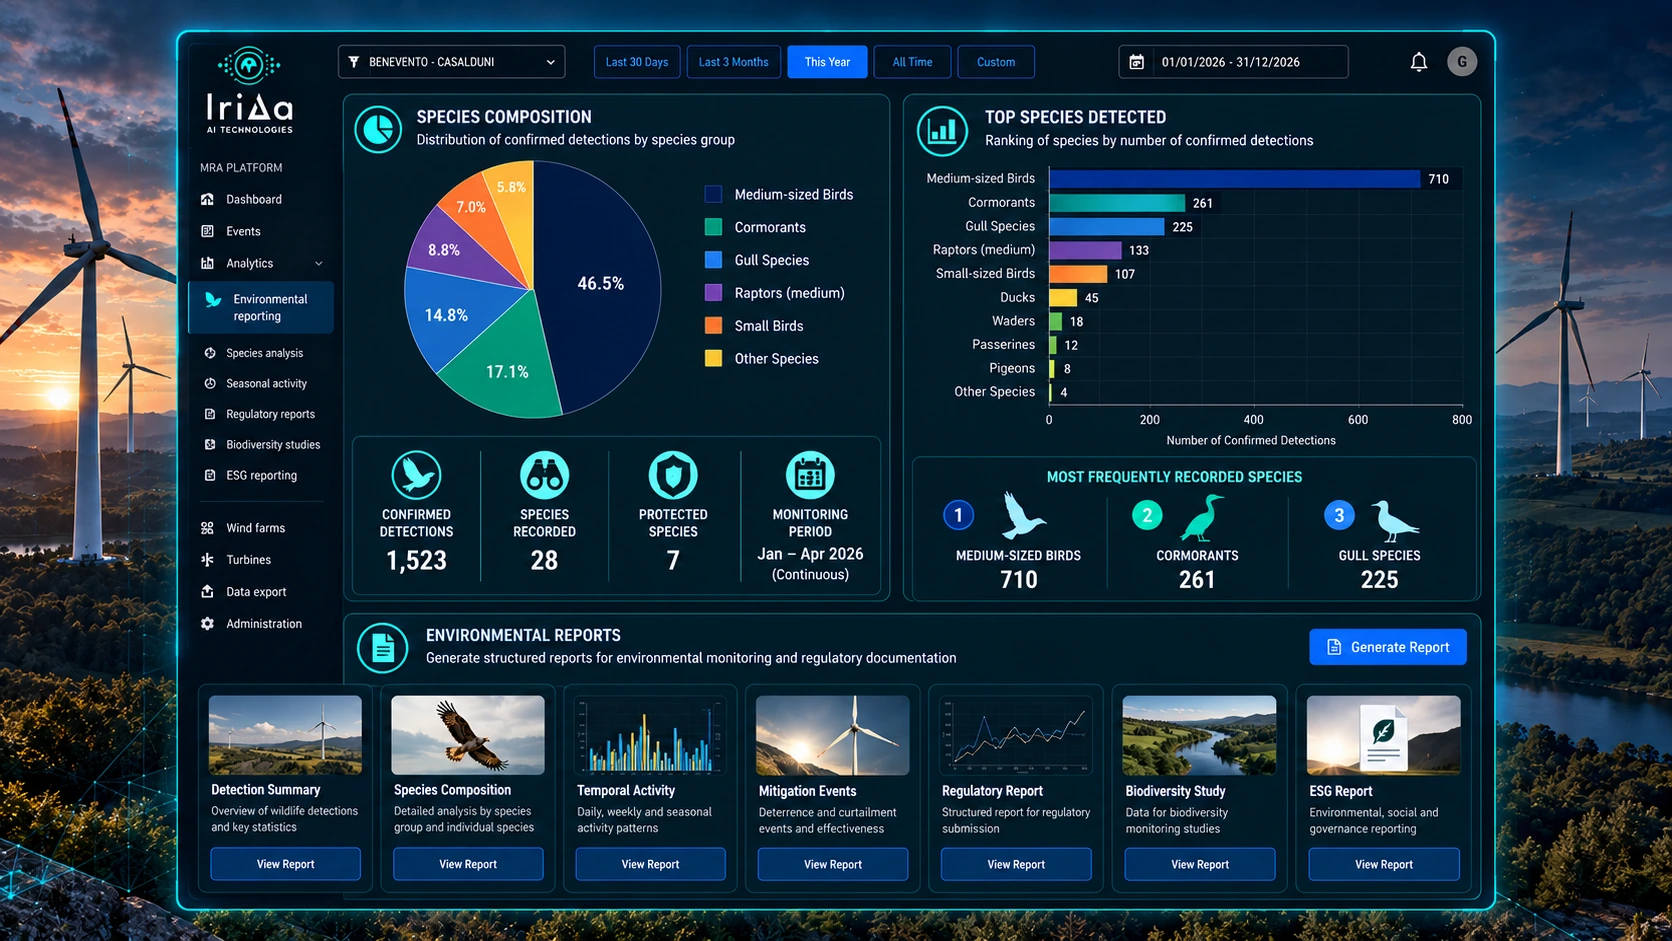Click the Small Birds legend swatch
1672x941 pixels.
click(713, 325)
